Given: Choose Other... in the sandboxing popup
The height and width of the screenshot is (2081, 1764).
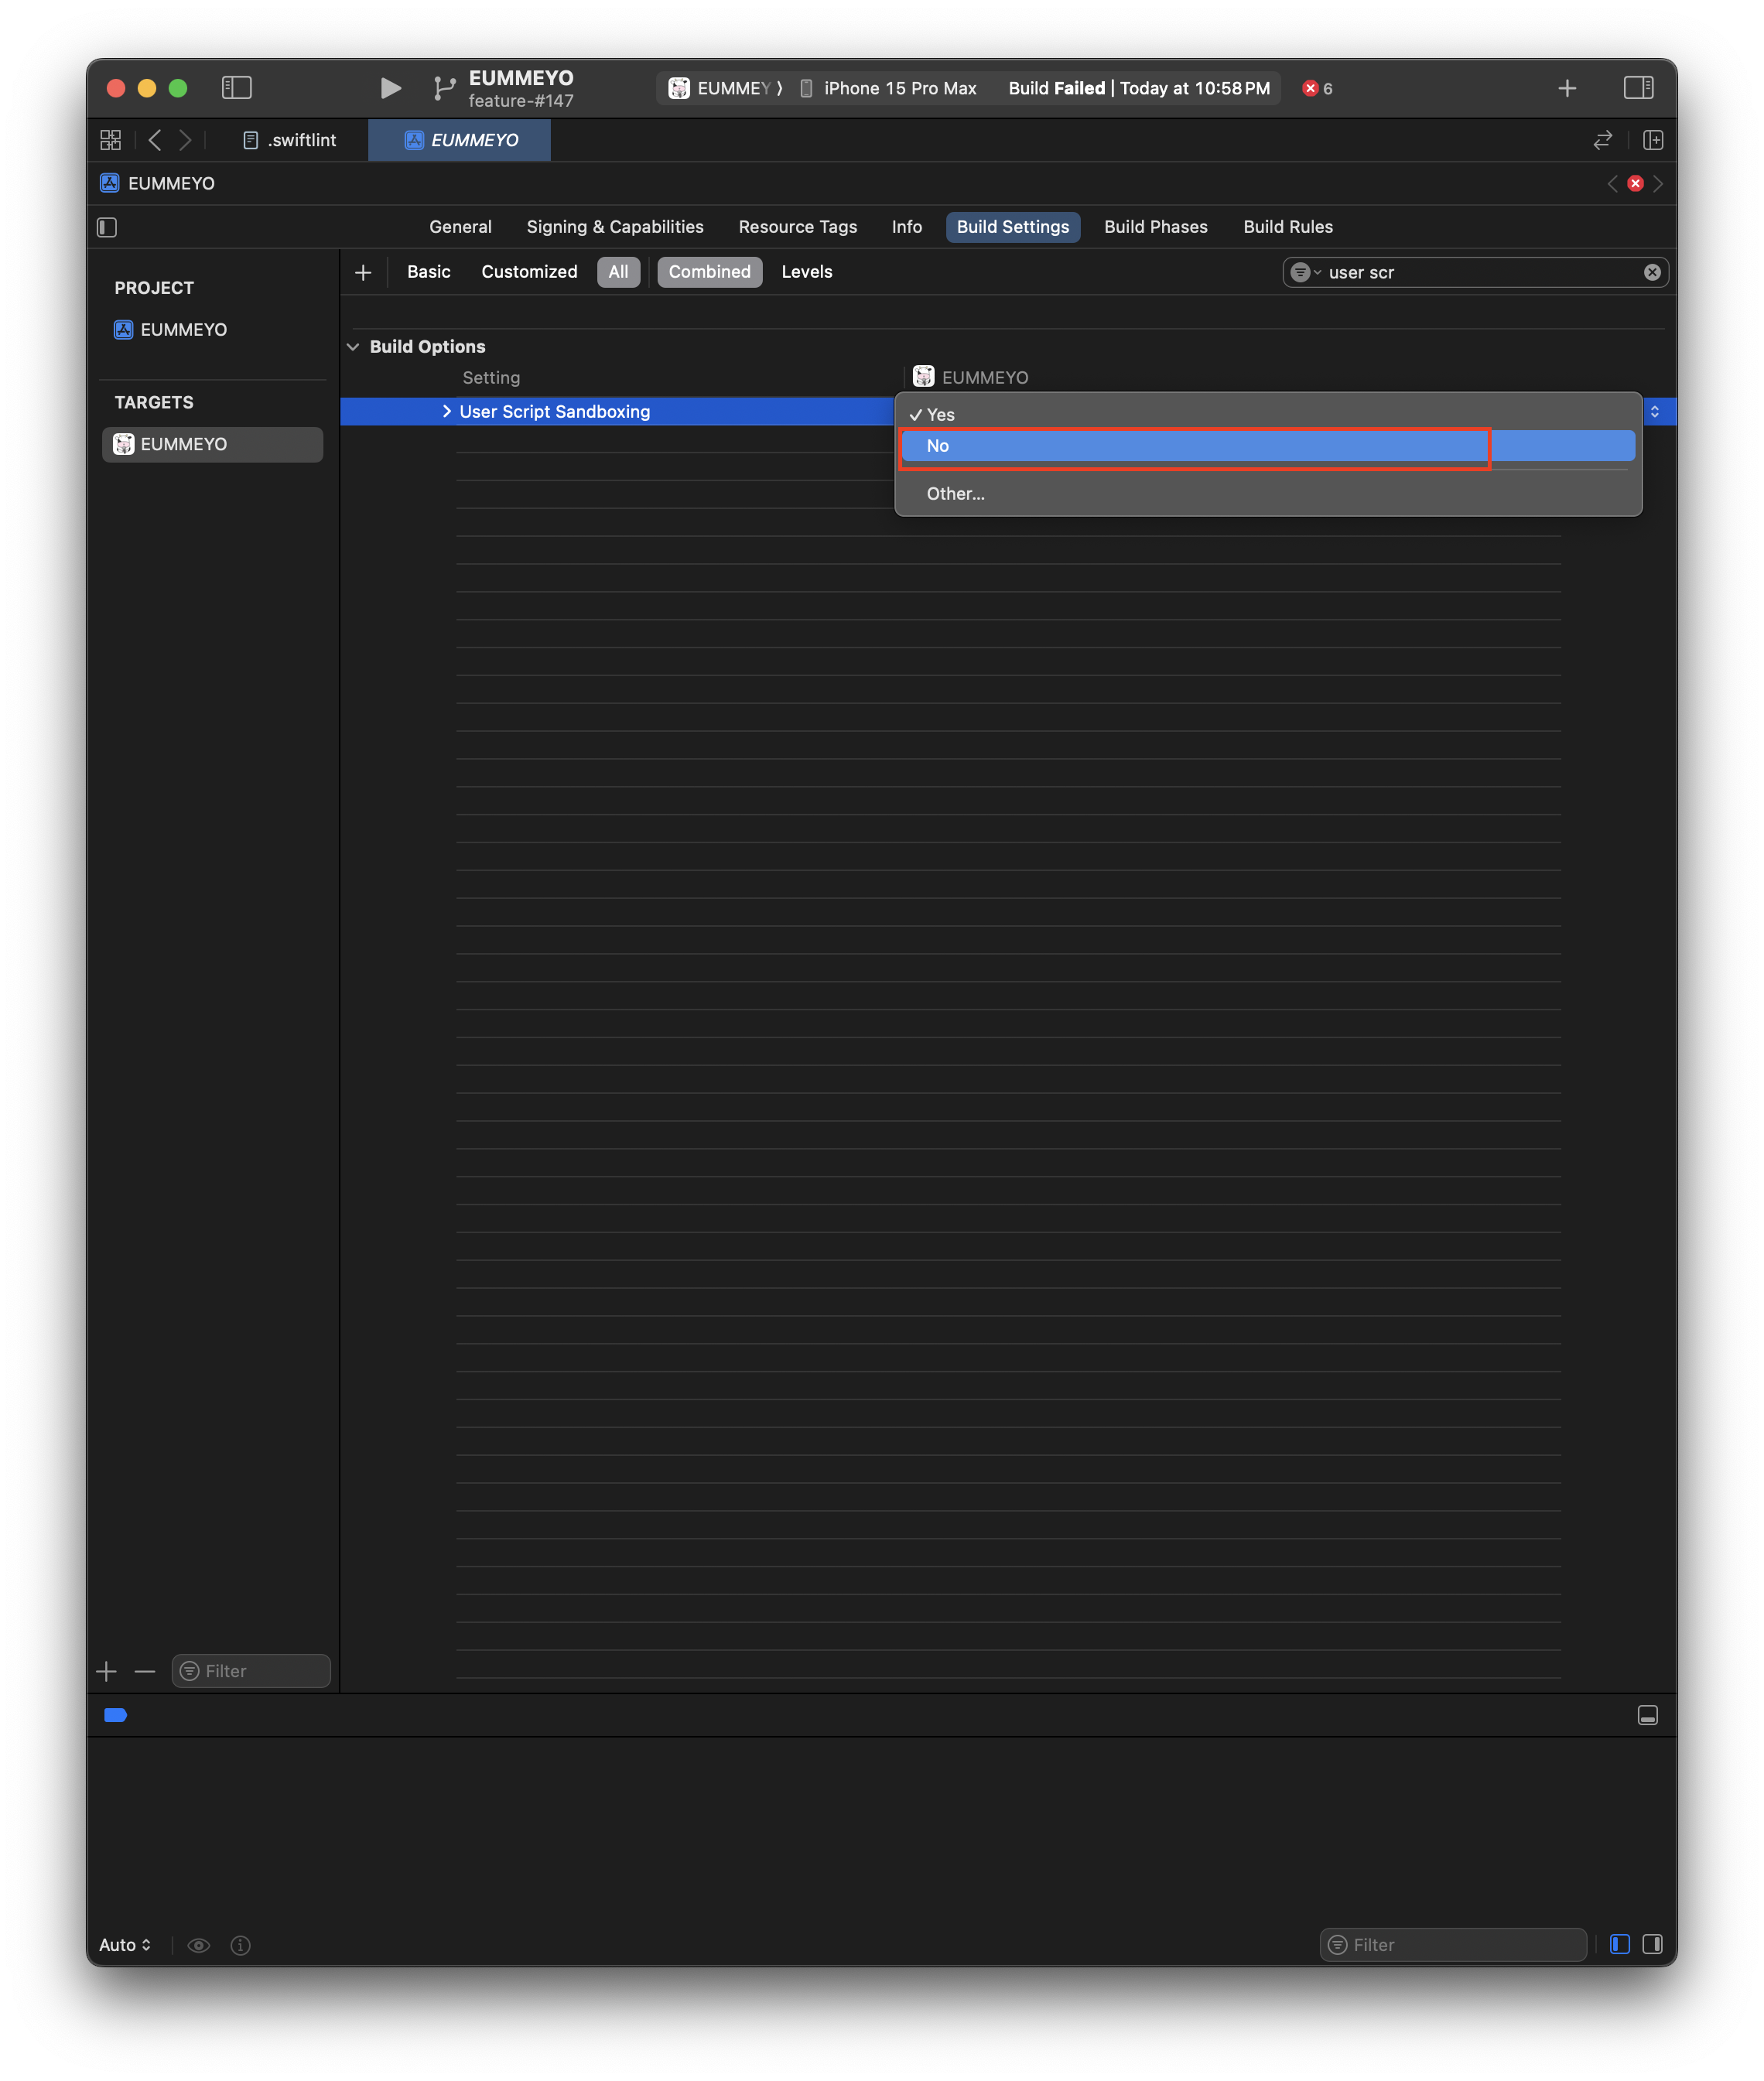Looking at the screenshot, I should pyautogui.click(x=1268, y=493).
